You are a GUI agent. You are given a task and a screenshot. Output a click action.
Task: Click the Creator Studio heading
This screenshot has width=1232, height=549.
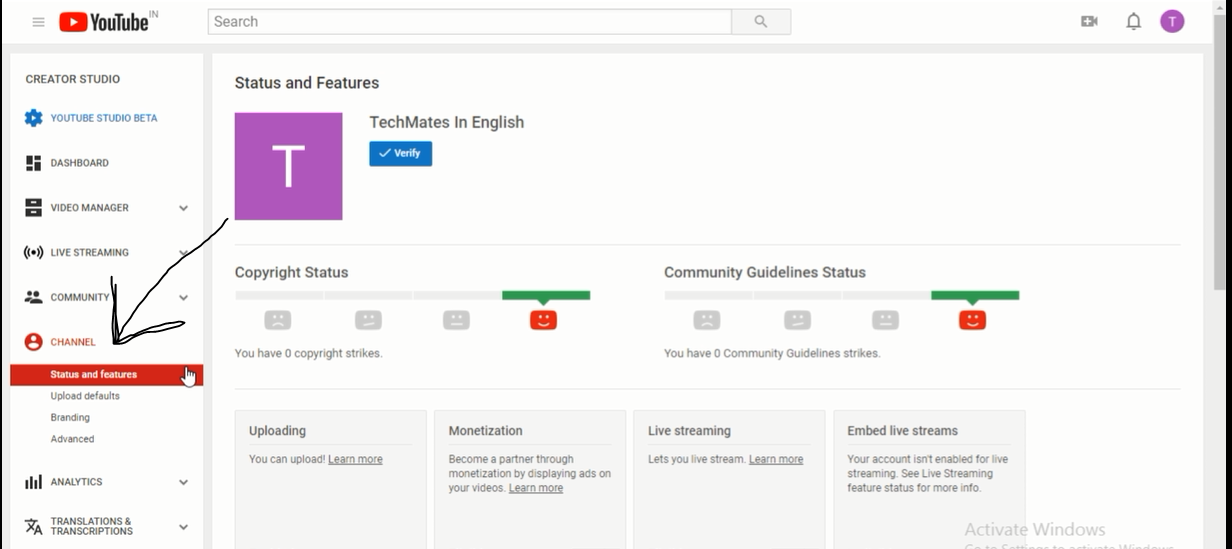[72, 79]
